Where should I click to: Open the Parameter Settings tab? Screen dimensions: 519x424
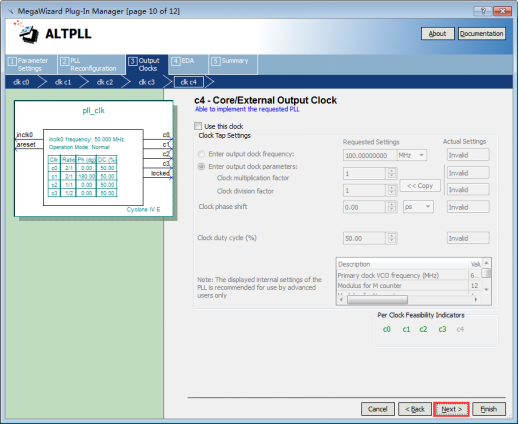pos(31,64)
